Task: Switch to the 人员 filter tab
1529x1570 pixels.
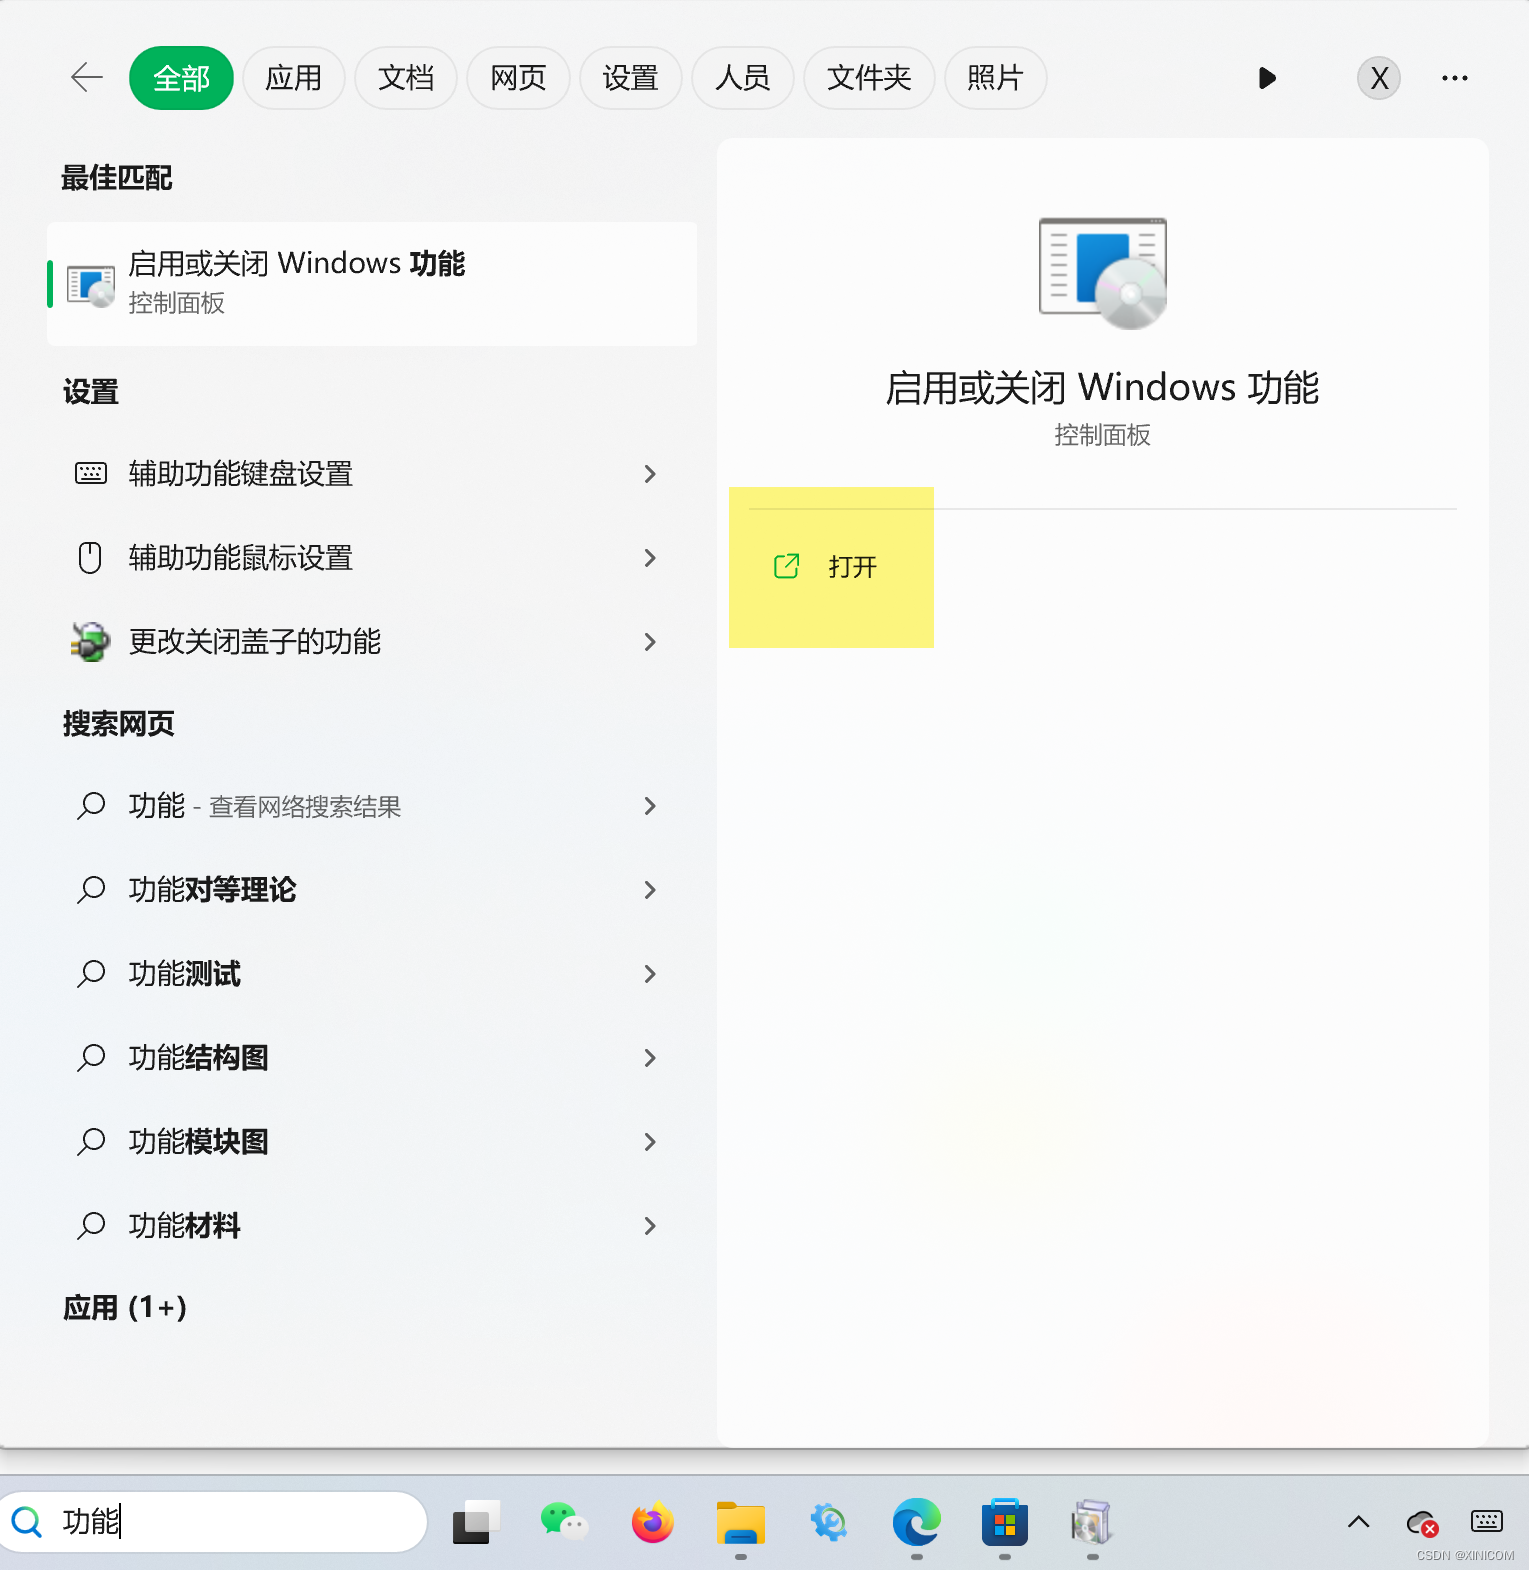Action: point(743,78)
